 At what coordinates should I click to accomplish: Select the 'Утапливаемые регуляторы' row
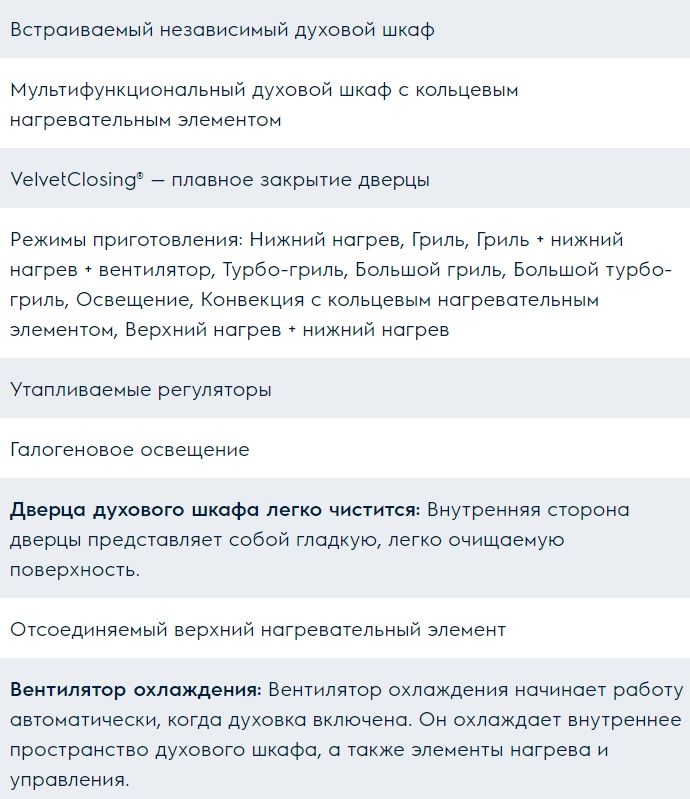tap(140, 389)
